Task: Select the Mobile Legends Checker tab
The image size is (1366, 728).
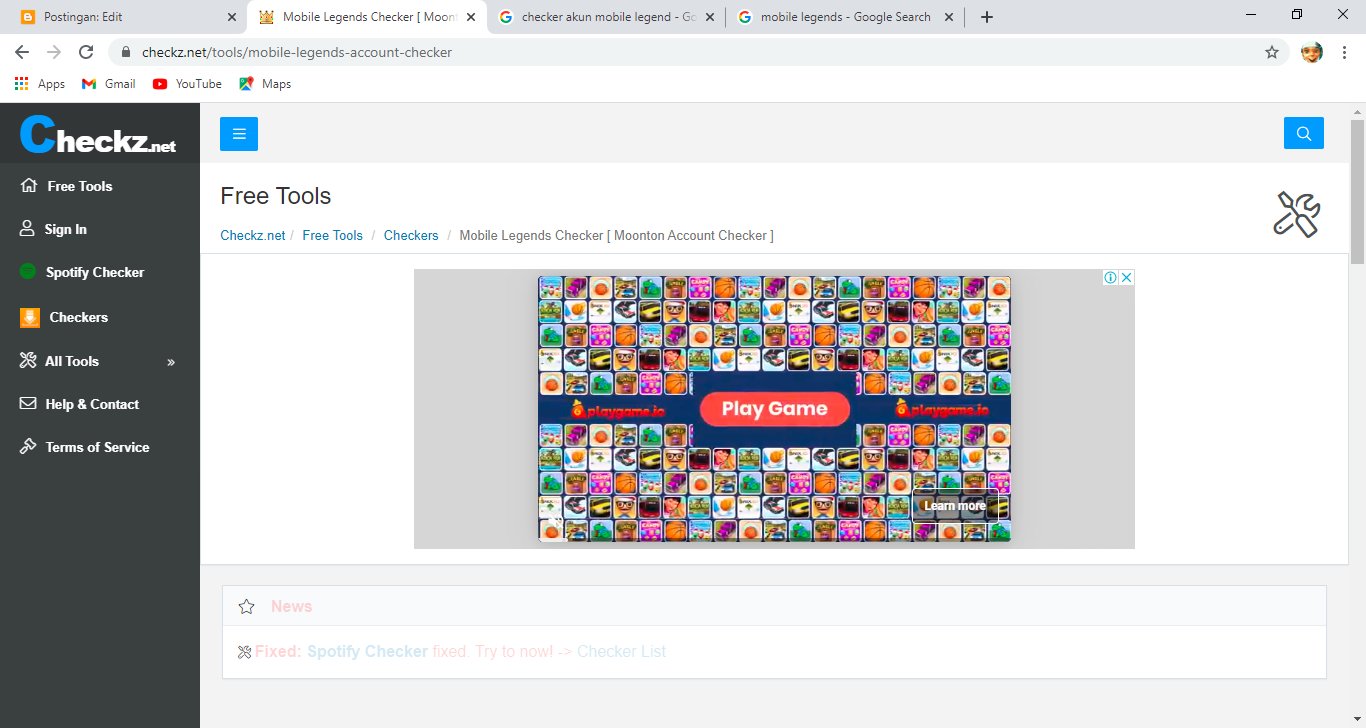Action: pyautogui.click(x=368, y=17)
